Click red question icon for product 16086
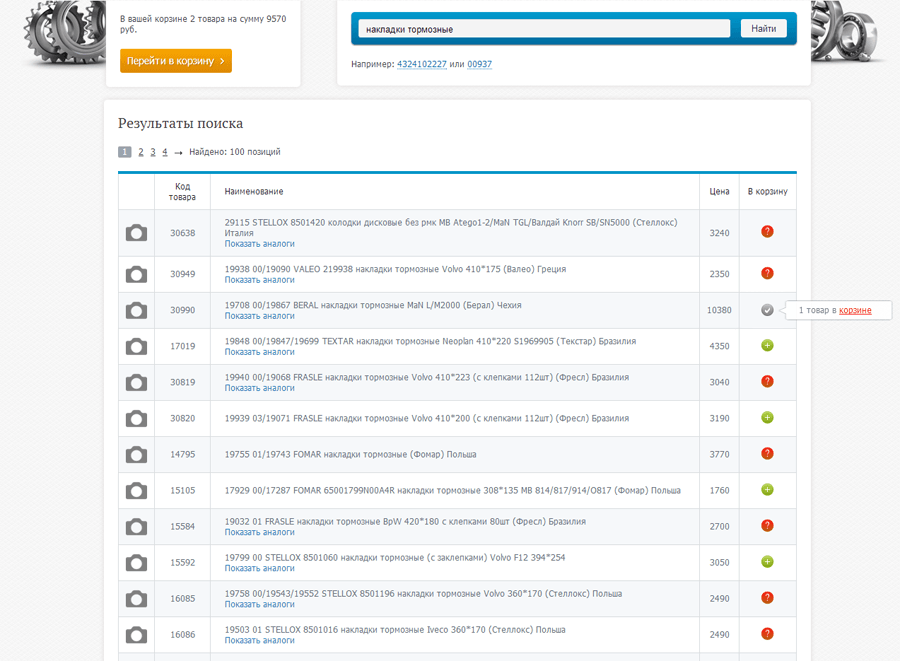 767,633
